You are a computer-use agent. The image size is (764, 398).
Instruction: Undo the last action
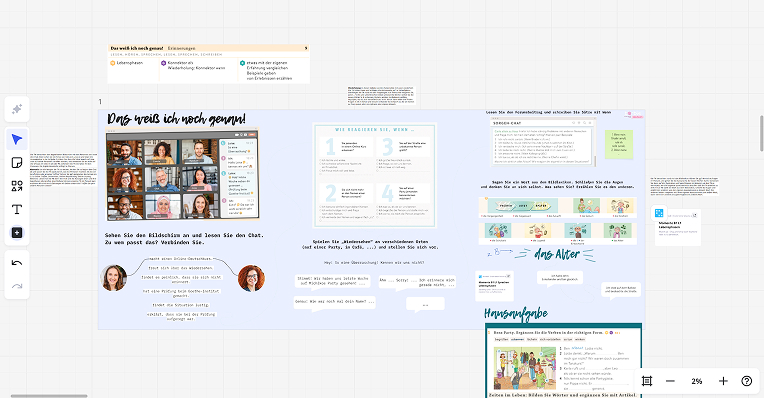(x=17, y=264)
